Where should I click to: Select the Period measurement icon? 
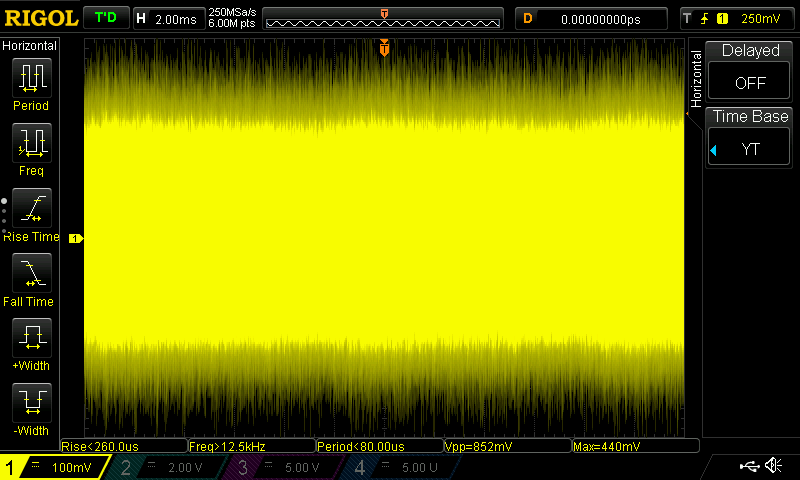[x=32, y=78]
